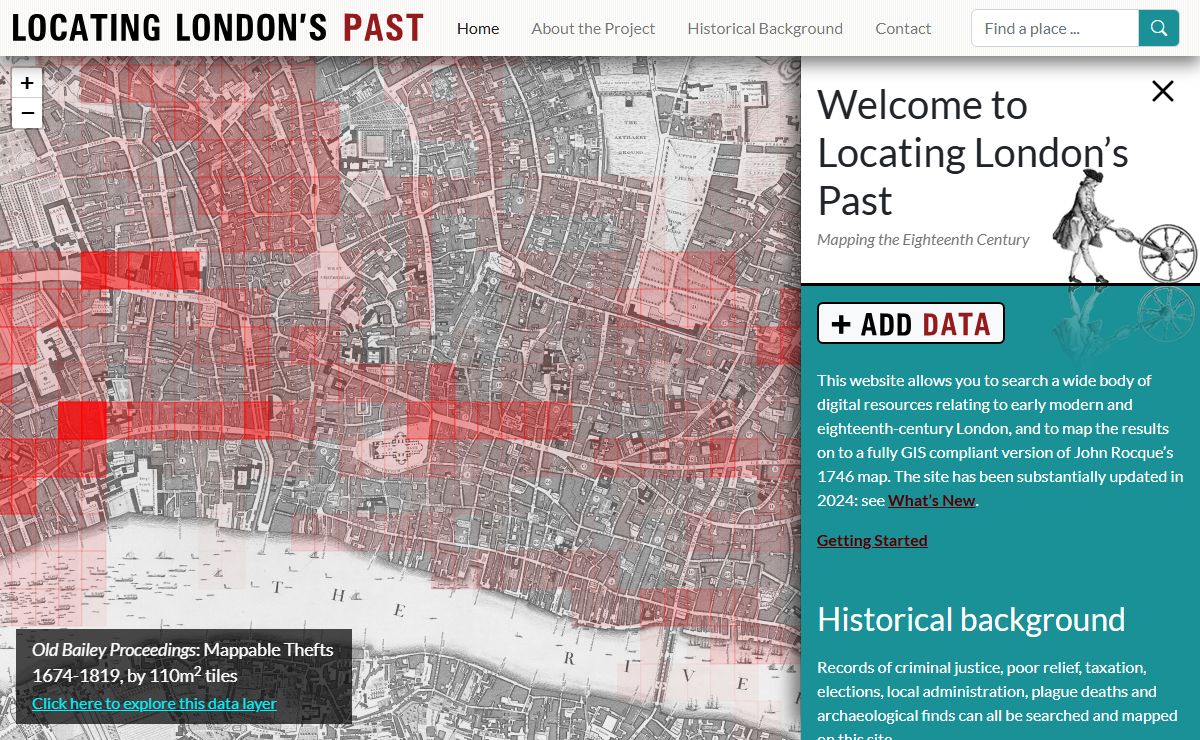Click the Add Data button
The height and width of the screenshot is (740, 1200).
[911, 324]
